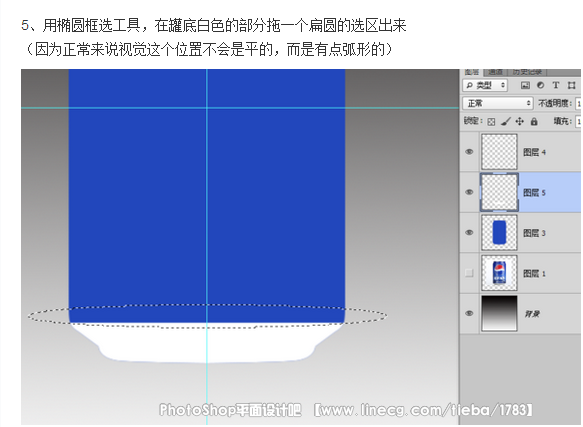Screen dimensions: 583x427
Task: Click the blue can body on canvas
Action: tap(207, 195)
